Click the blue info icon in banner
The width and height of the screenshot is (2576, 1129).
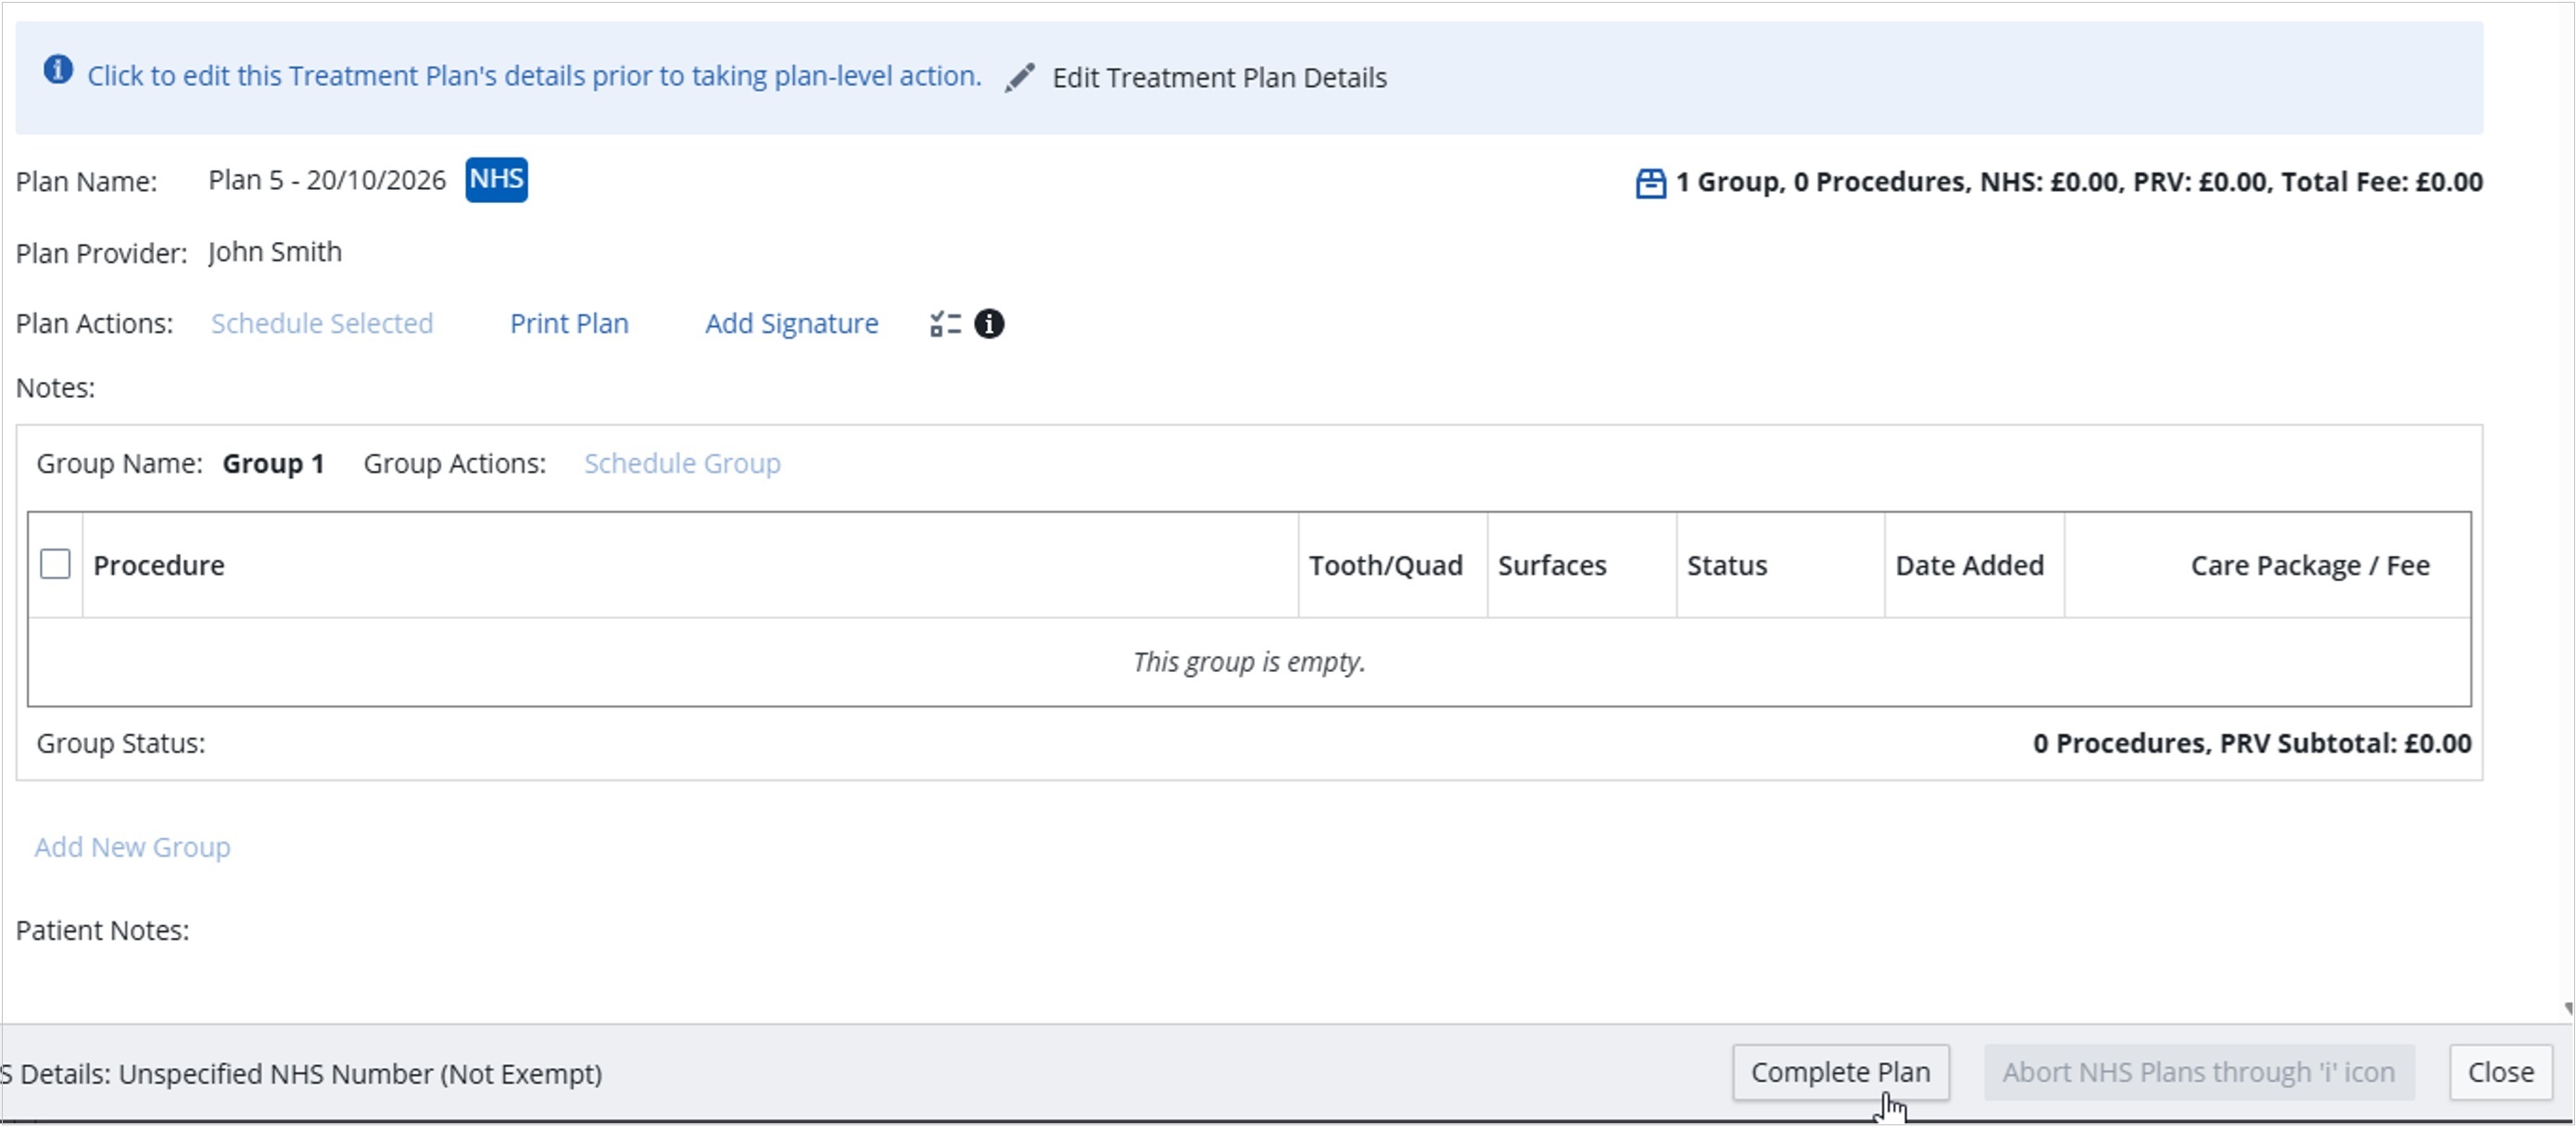pyautogui.click(x=58, y=70)
